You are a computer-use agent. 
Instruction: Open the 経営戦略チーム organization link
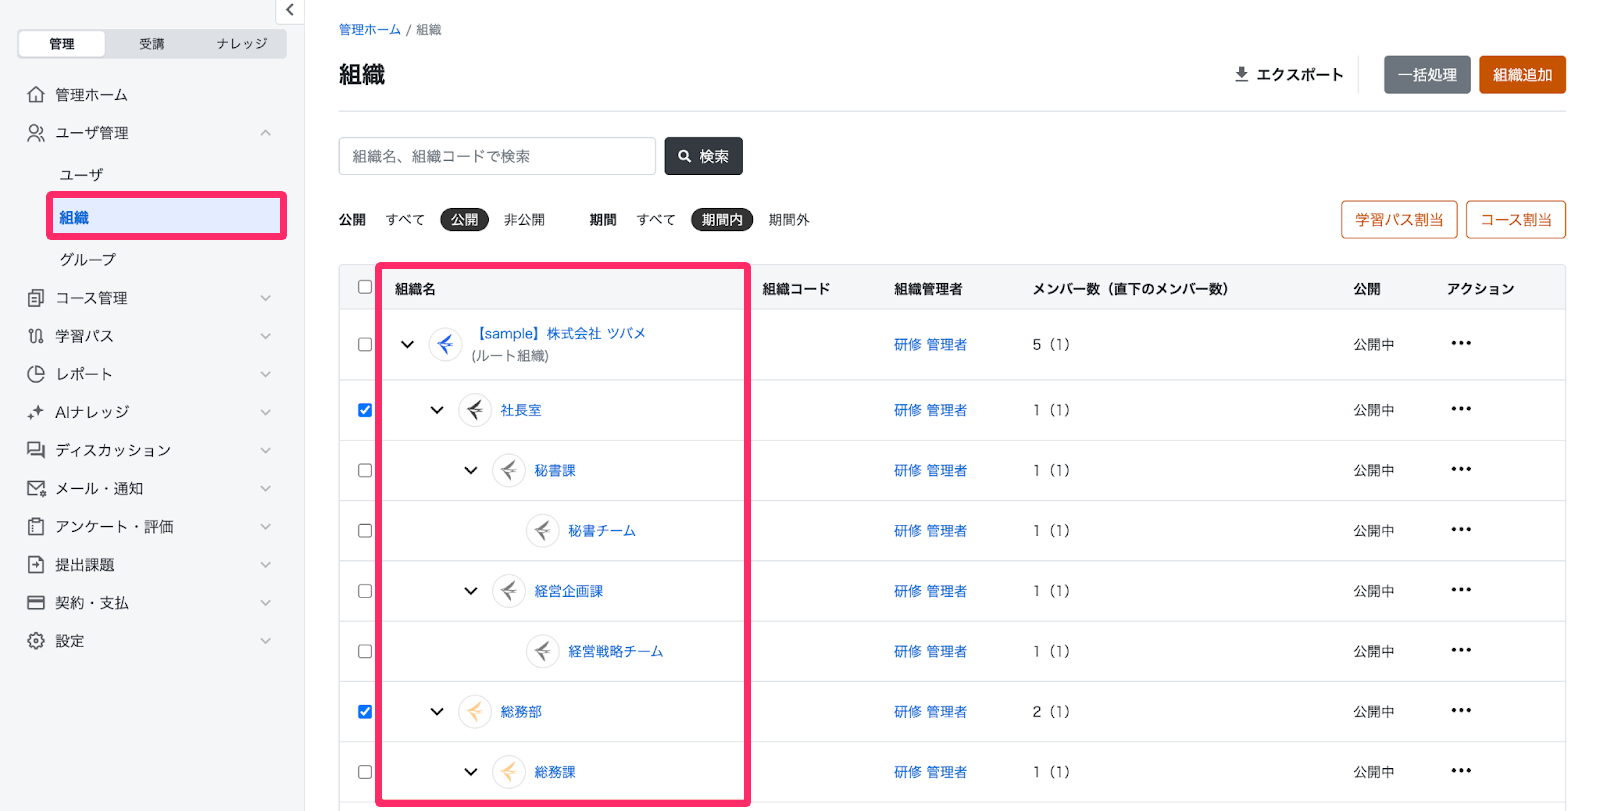coord(616,651)
